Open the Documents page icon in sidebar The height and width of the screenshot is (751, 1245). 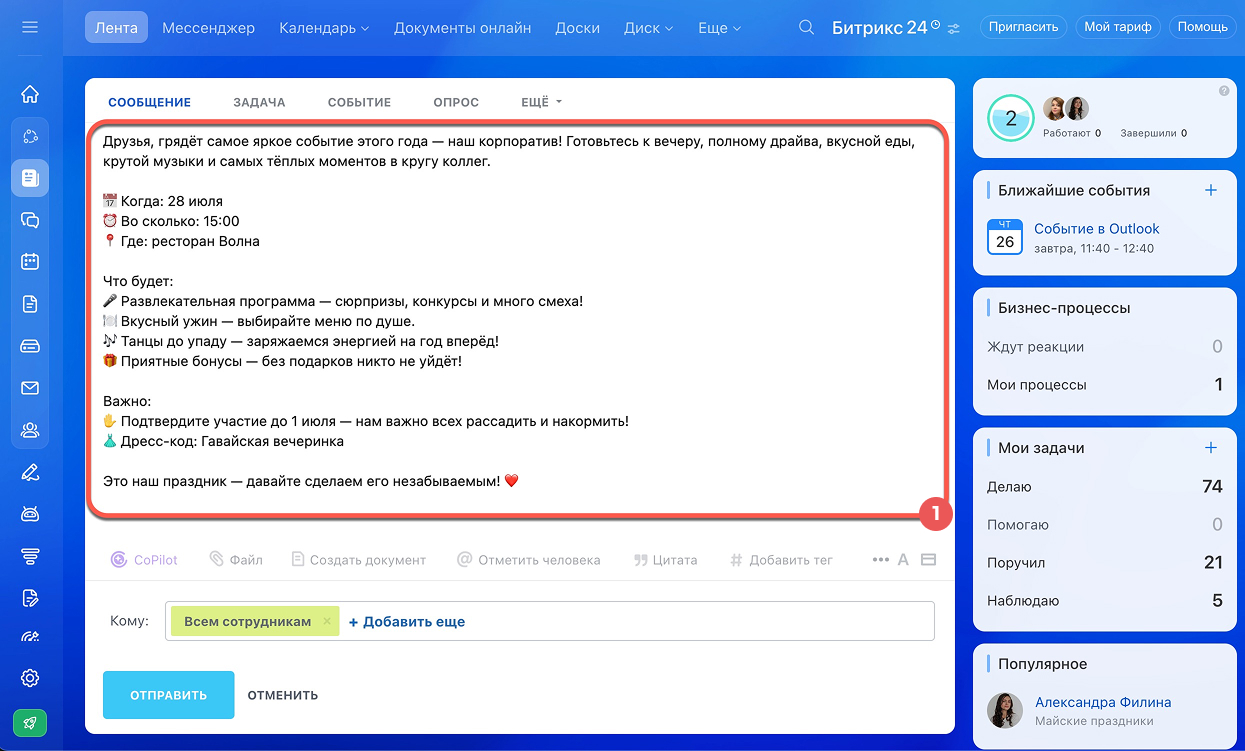coord(30,304)
